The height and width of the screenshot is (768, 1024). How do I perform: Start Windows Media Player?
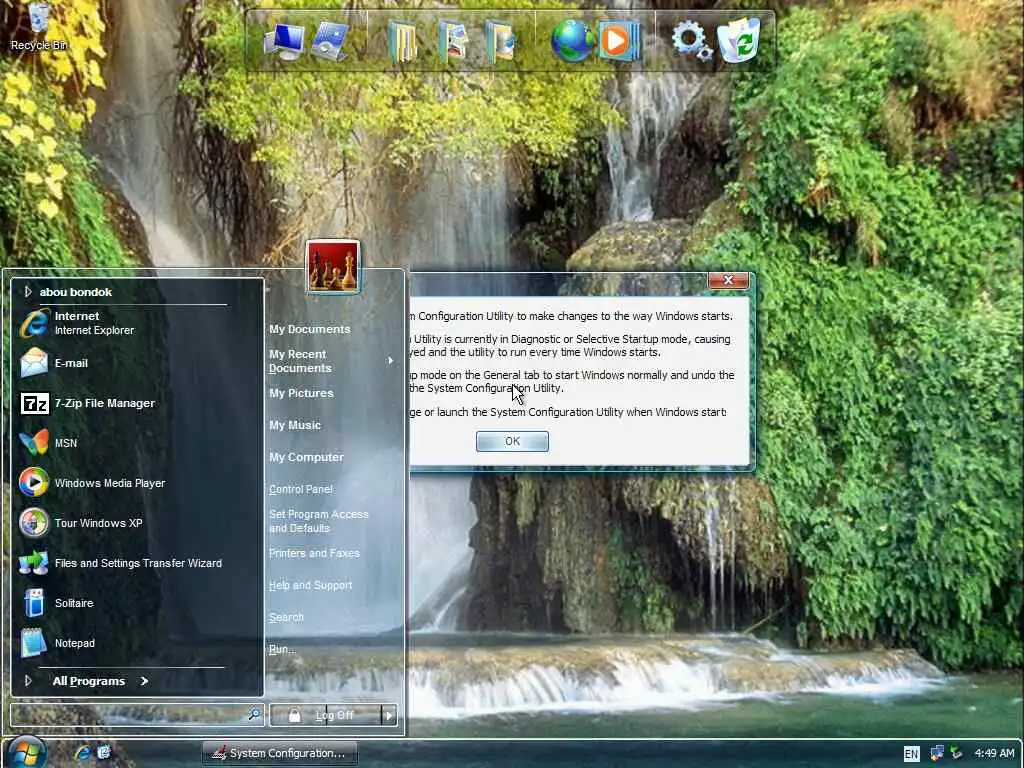click(x=92, y=483)
